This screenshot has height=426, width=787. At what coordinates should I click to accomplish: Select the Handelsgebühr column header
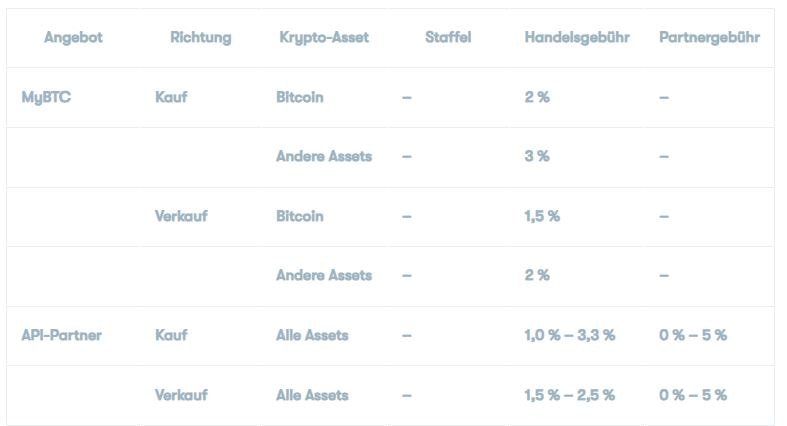pos(577,37)
